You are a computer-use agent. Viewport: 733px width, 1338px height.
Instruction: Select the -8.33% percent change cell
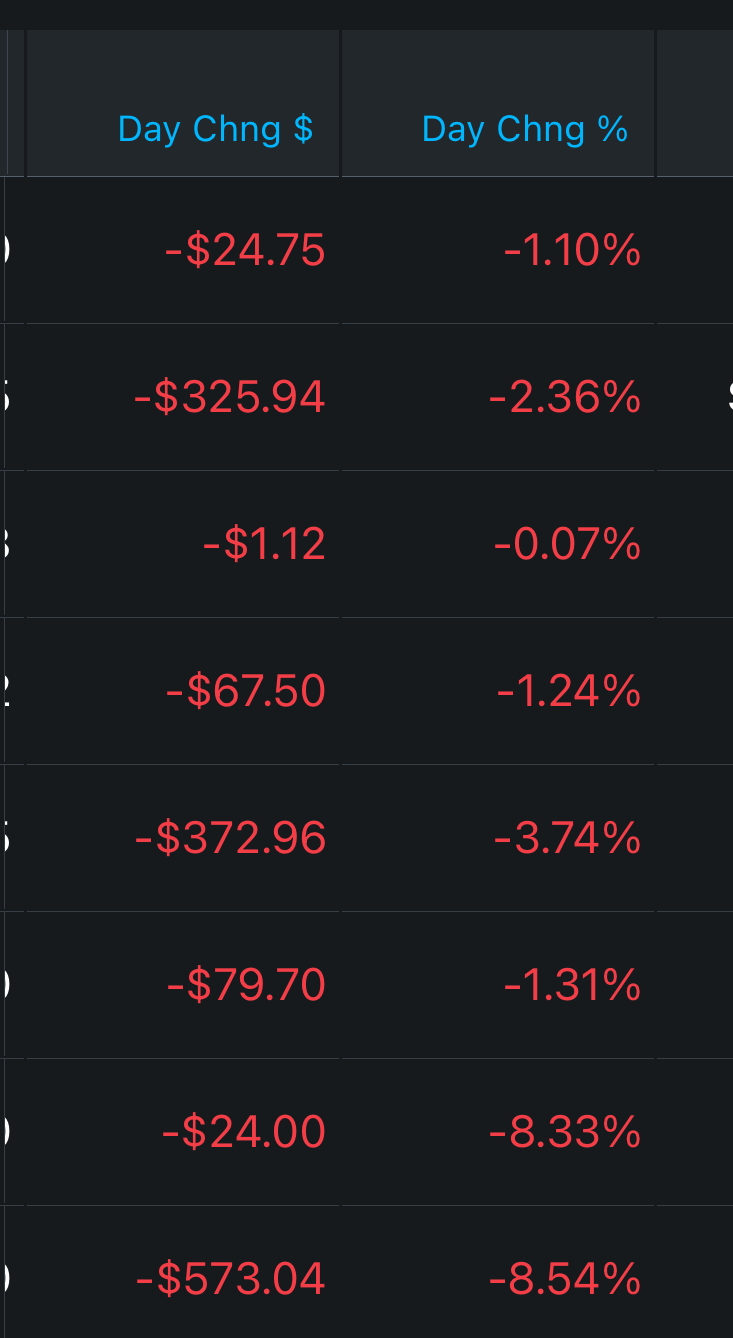565,1132
